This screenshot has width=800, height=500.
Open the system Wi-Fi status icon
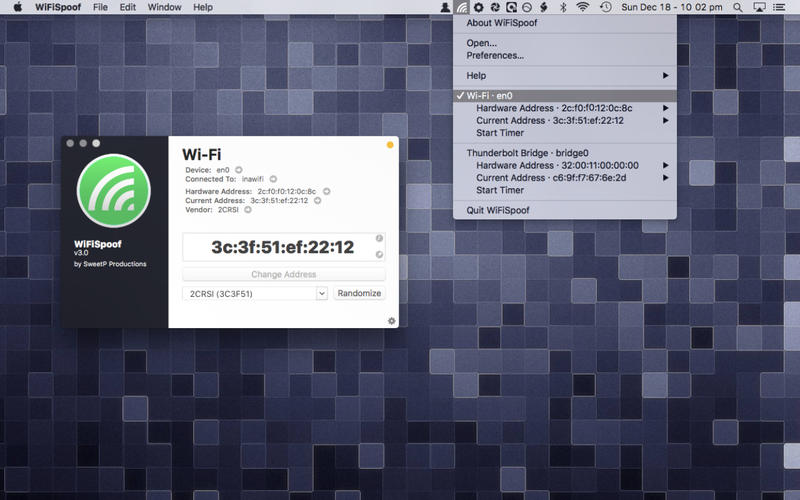pyautogui.click(x=582, y=7)
